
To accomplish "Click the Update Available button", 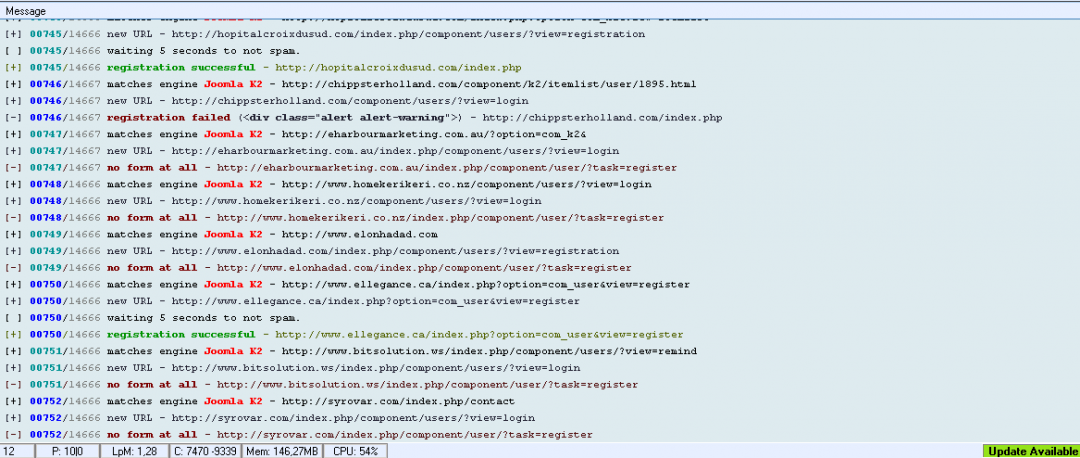I will [1031, 451].
